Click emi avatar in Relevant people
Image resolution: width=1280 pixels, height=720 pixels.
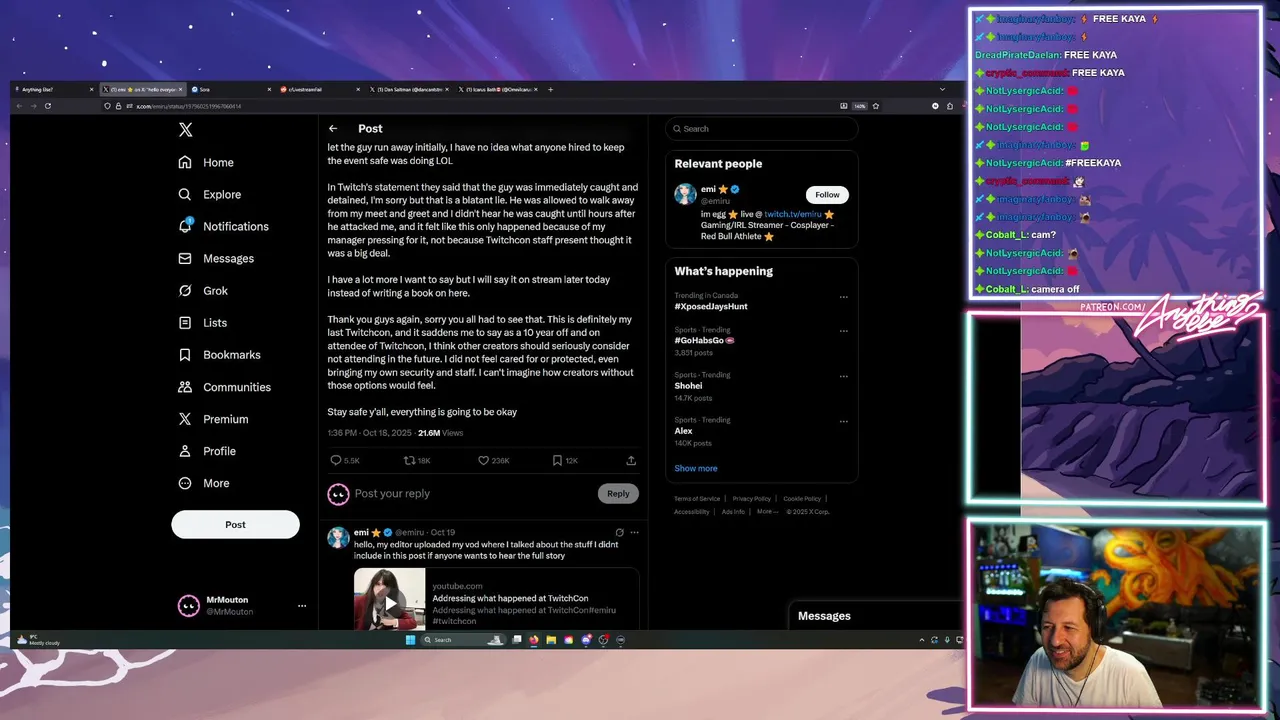click(685, 194)
